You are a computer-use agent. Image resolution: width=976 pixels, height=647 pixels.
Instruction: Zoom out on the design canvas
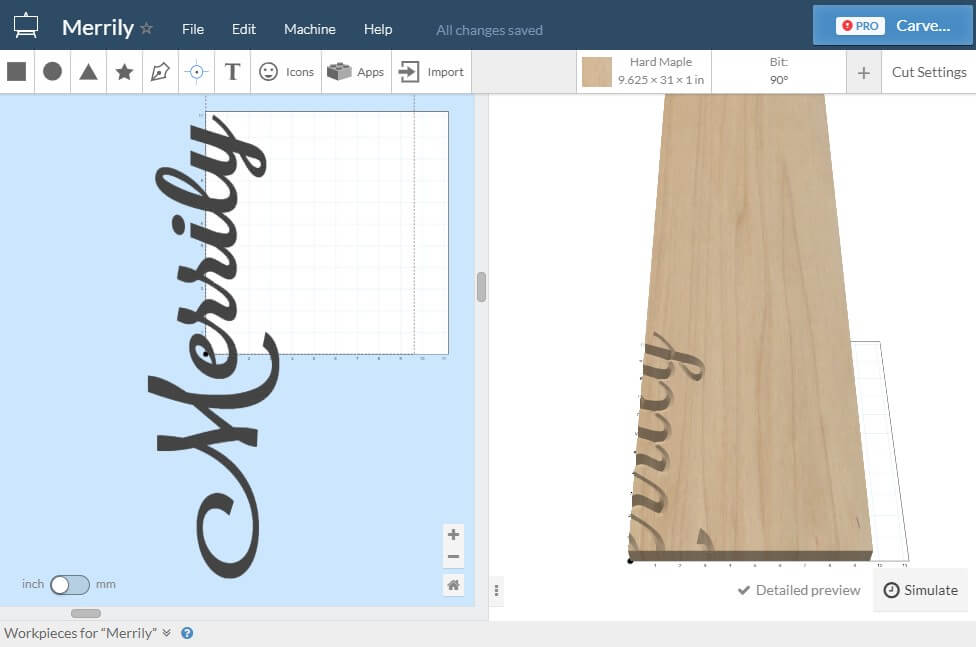click(x=453, y=557)
